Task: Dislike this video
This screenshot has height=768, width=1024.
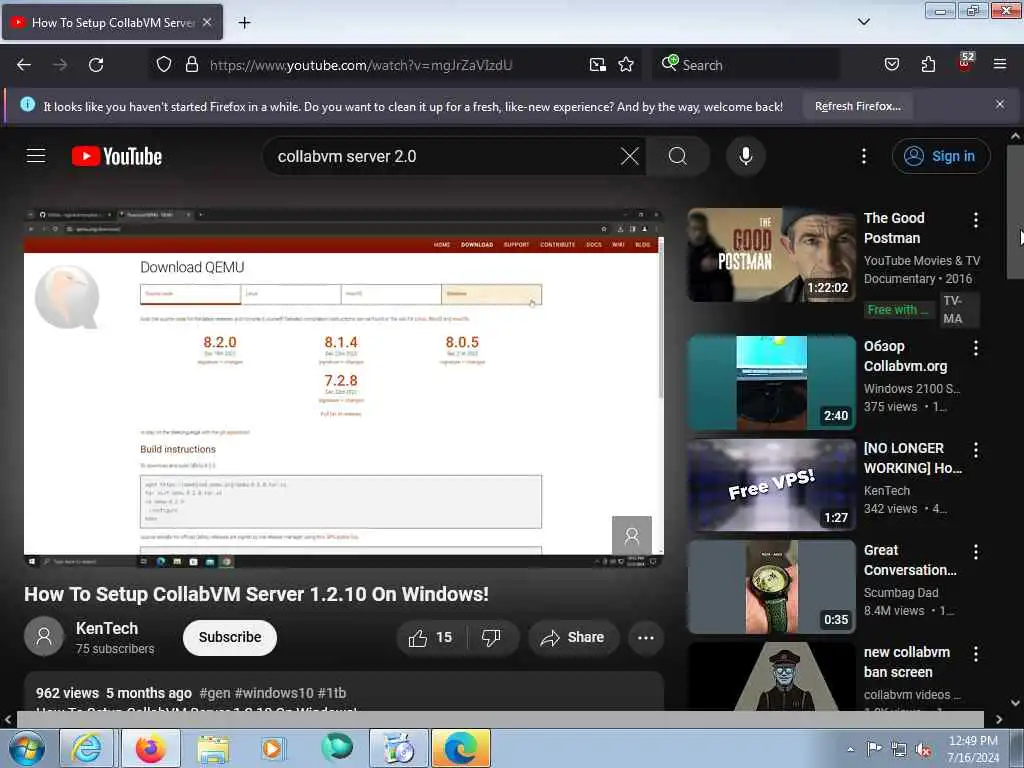Action: [492, 637]
